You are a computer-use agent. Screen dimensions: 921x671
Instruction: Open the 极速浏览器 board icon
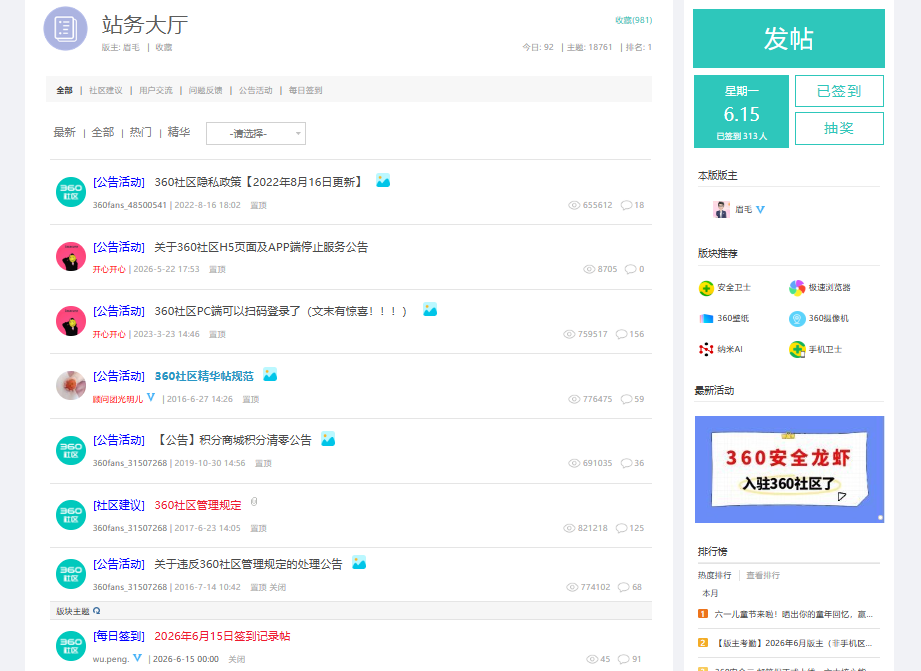coord(797,288)
